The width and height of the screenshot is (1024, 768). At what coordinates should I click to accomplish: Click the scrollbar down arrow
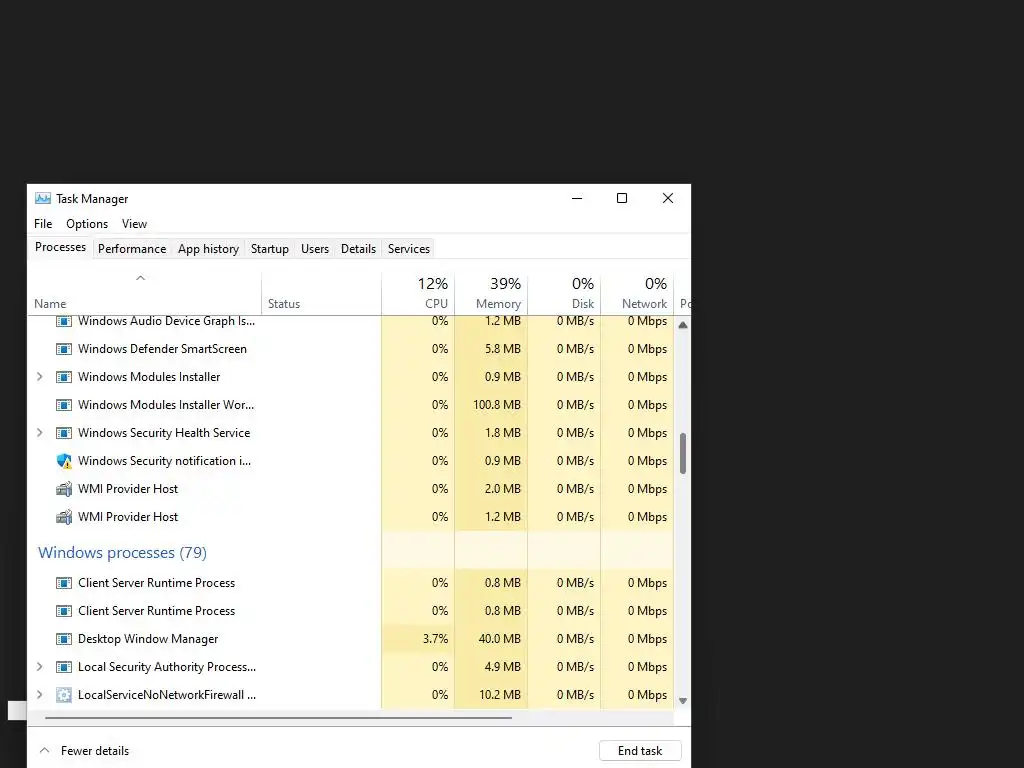683,701
